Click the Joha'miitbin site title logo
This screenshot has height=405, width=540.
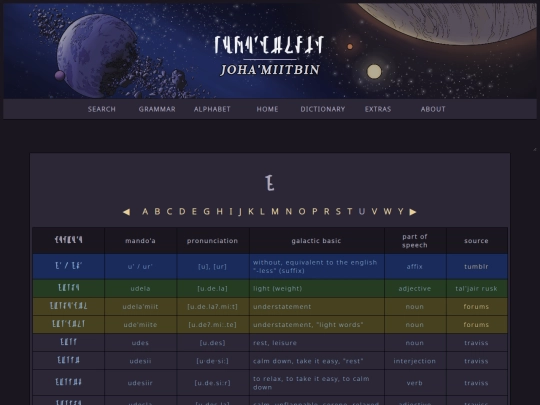pos(270,55)
